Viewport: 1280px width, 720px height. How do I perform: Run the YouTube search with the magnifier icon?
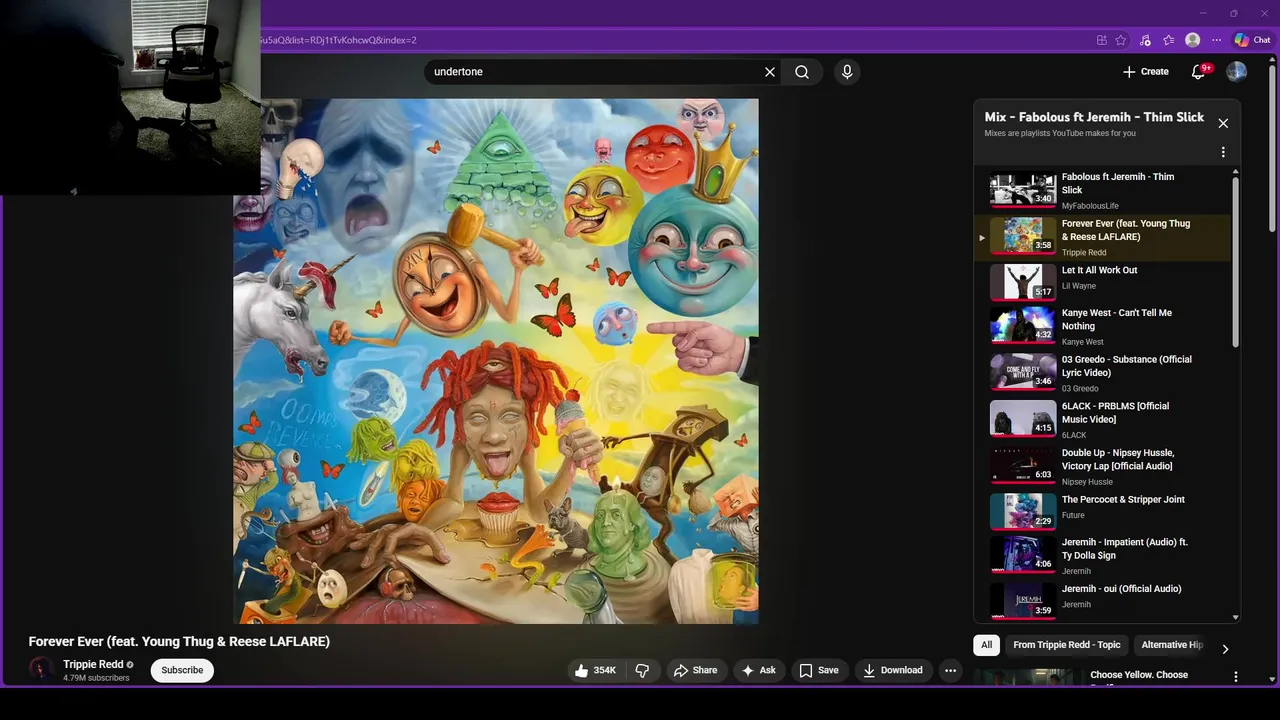point(802,72)
